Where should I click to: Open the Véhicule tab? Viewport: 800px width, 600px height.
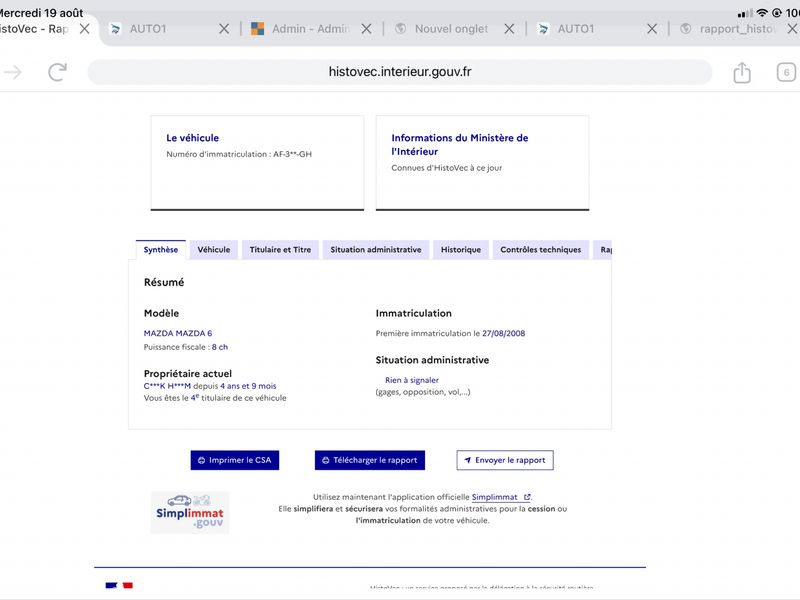coord(214,249)
